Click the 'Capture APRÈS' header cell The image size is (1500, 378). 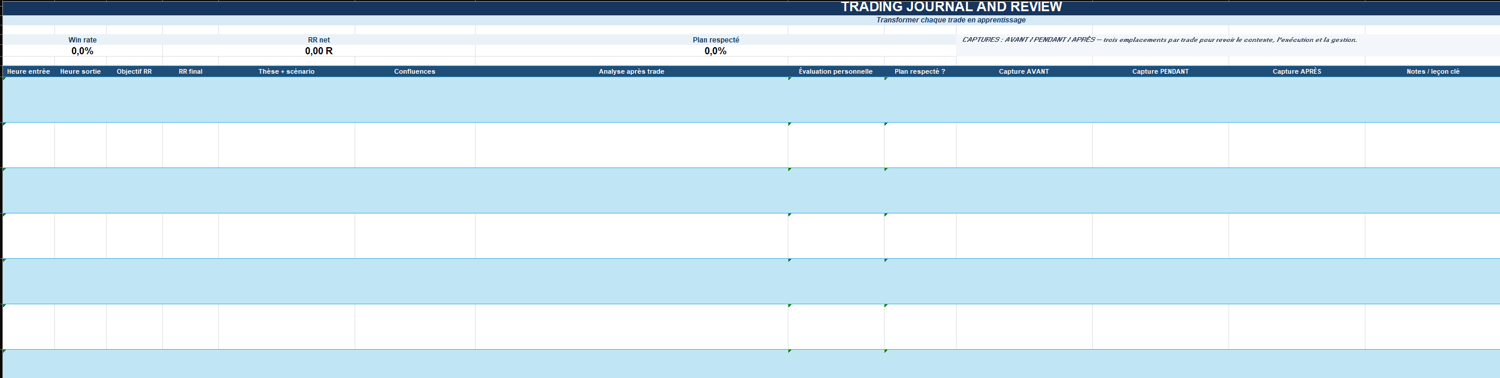click(x=1297, y=72)
